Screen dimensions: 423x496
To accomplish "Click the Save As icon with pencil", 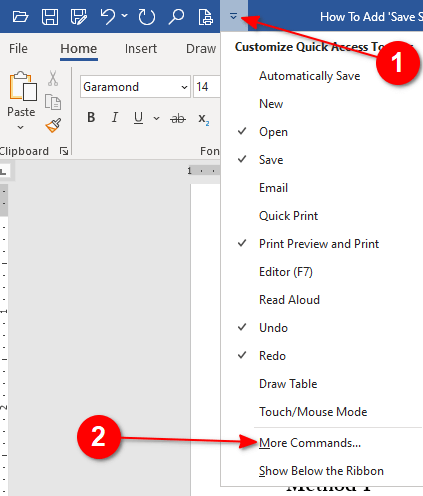I will pyautogui.click(x=79, y=16).
